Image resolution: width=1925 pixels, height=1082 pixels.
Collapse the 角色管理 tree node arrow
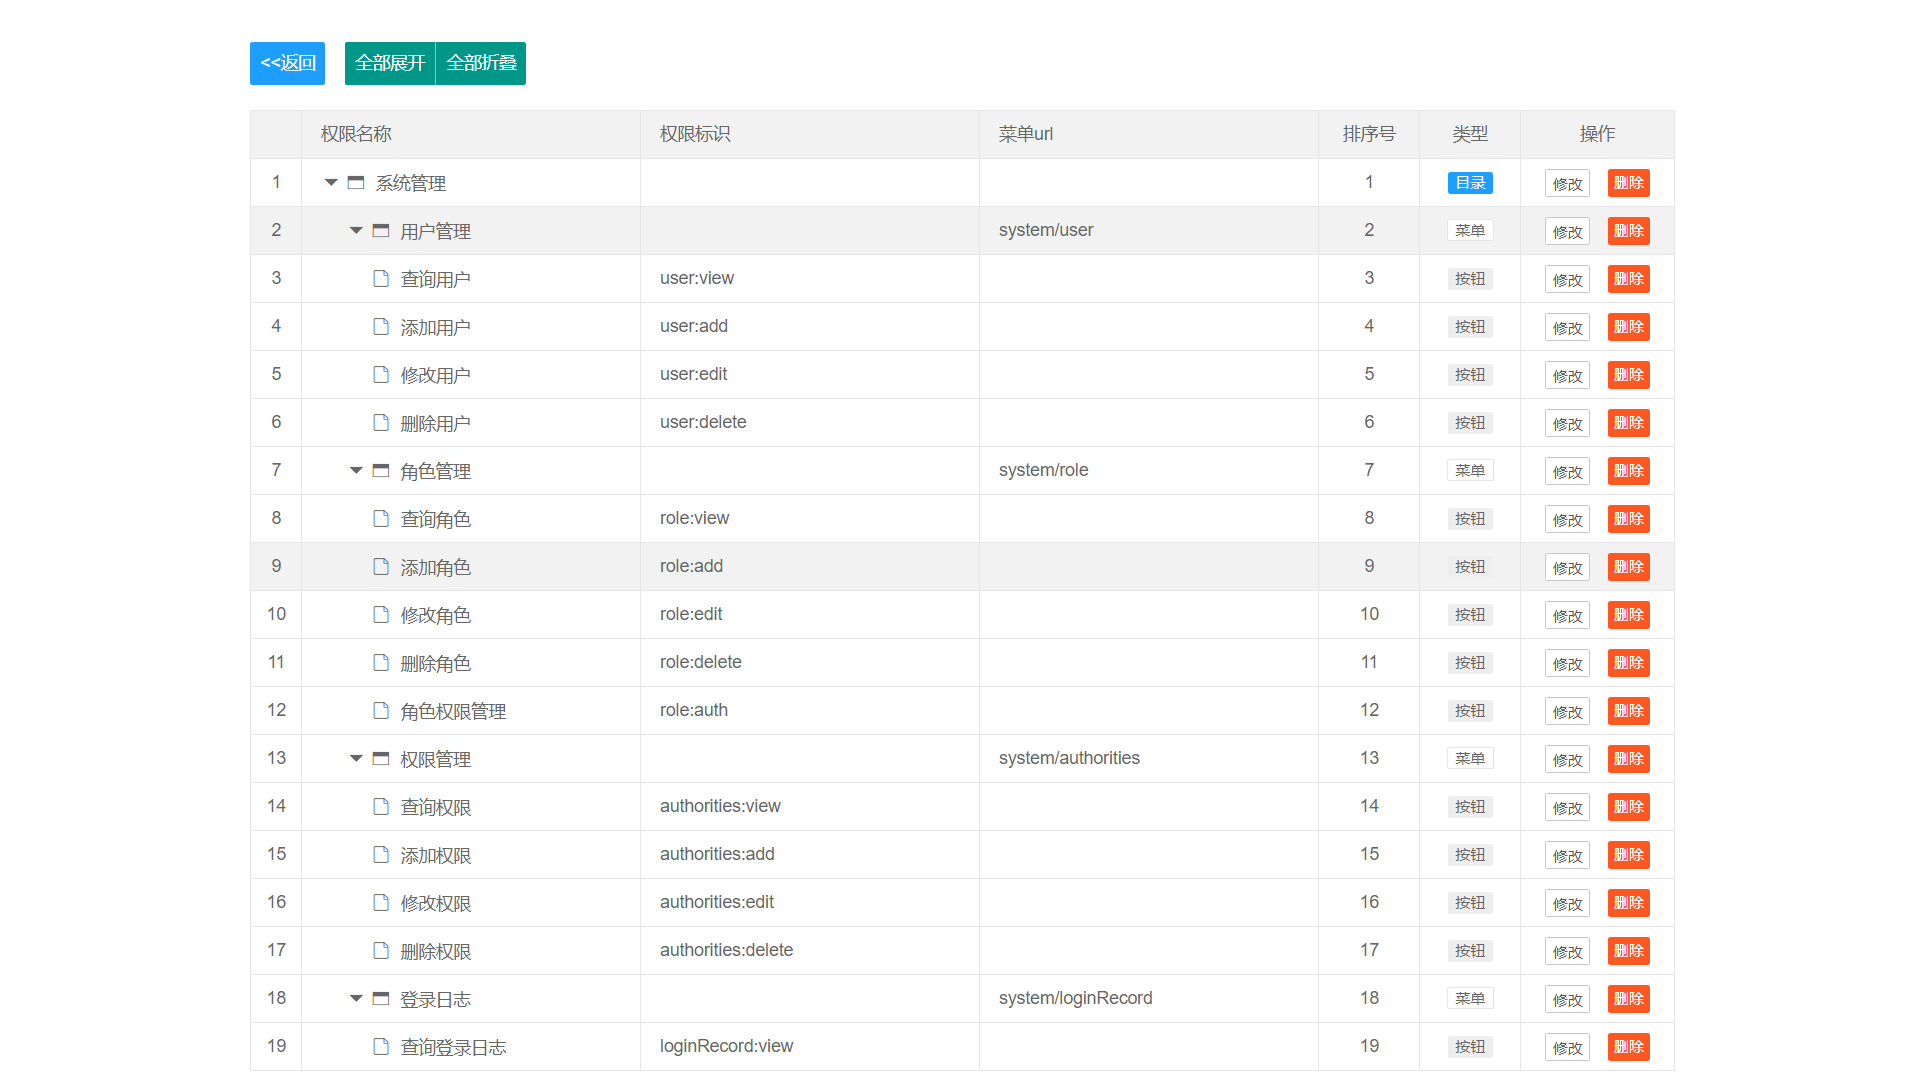coord(356,471)
